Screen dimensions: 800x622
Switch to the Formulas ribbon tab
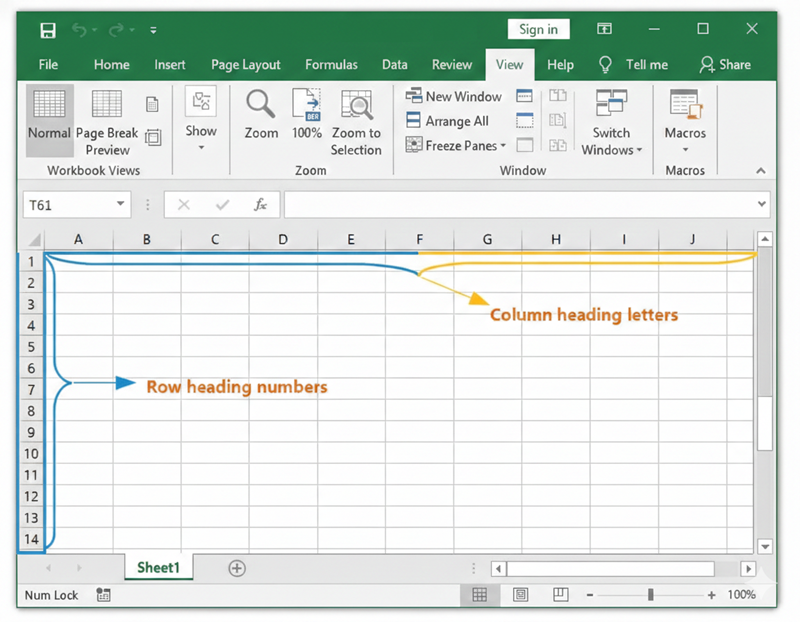pyautogui.click(x=331, y=64)
